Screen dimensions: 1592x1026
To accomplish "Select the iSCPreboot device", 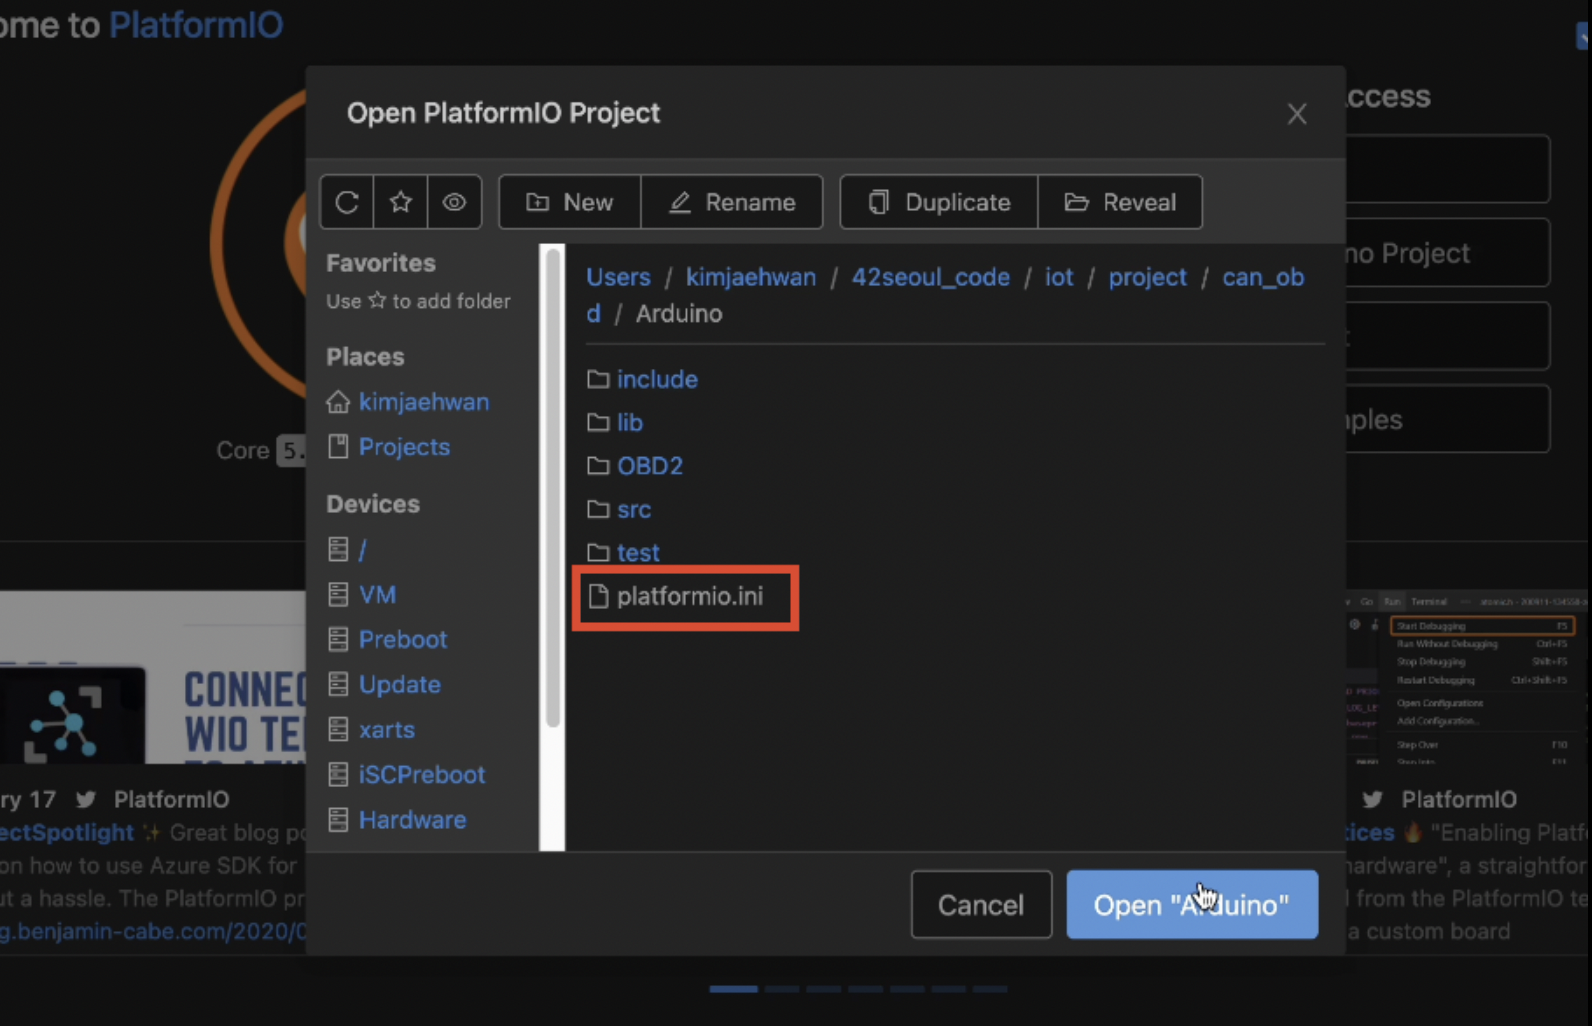I will (421, 774).
